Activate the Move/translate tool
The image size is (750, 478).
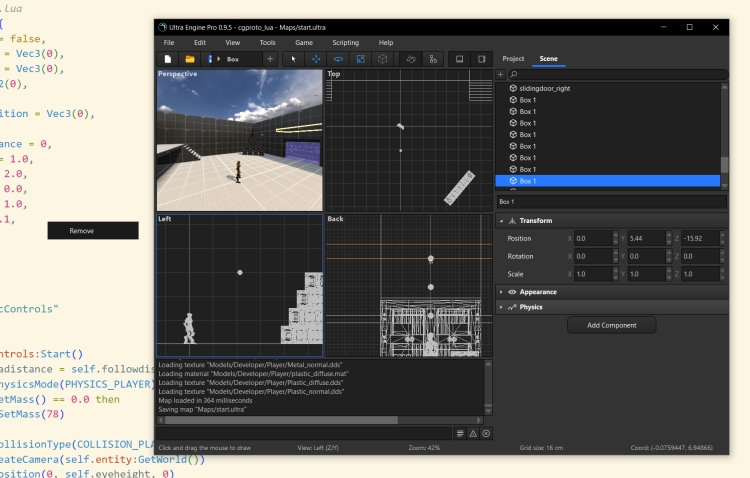point(316,60)
